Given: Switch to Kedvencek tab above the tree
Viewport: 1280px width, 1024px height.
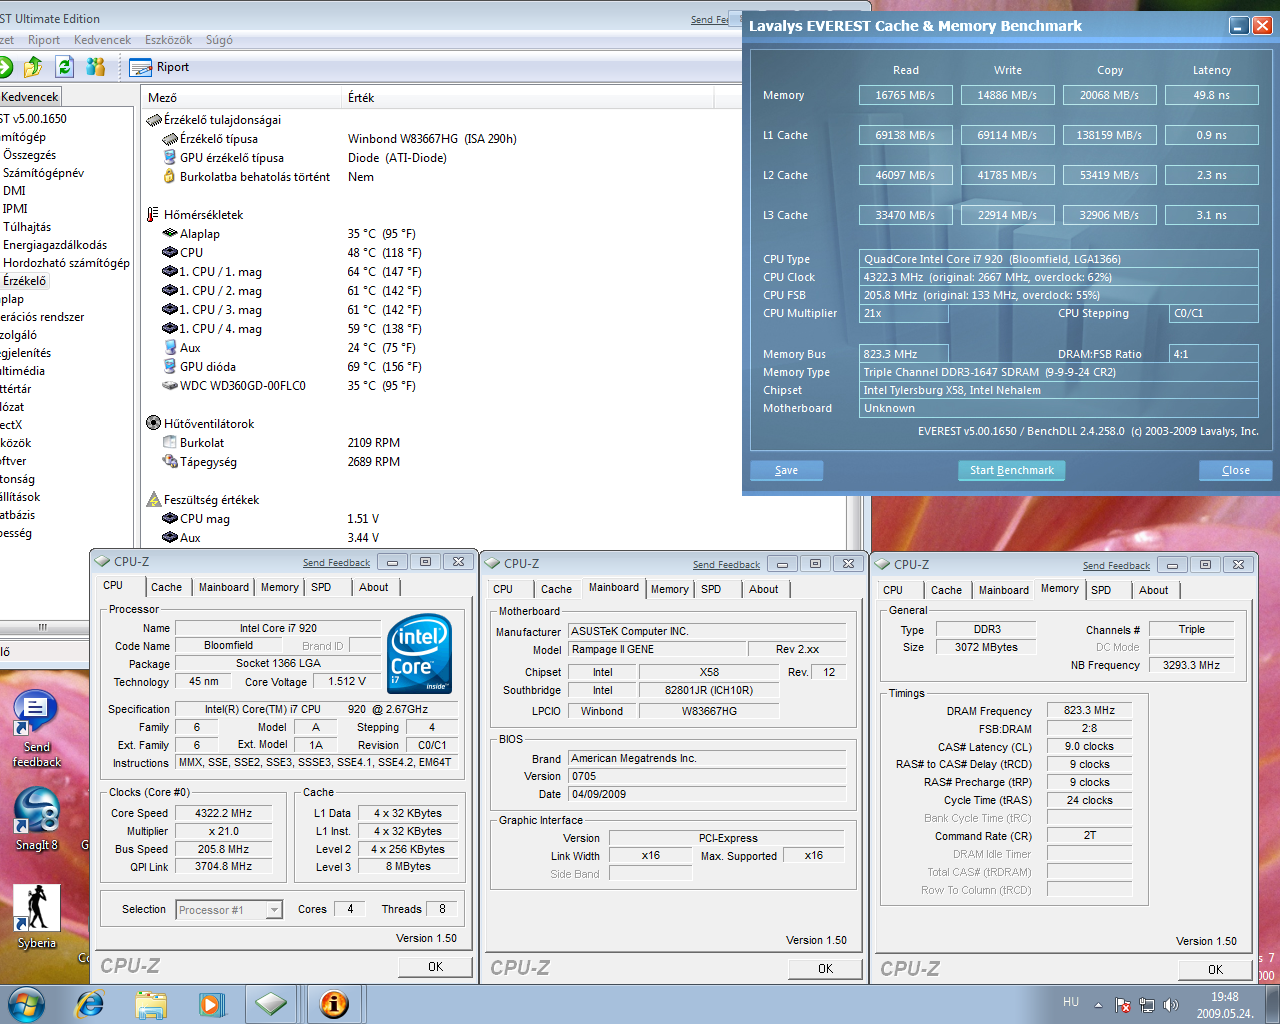Looking at the screenshot, I should coord(30,97).
